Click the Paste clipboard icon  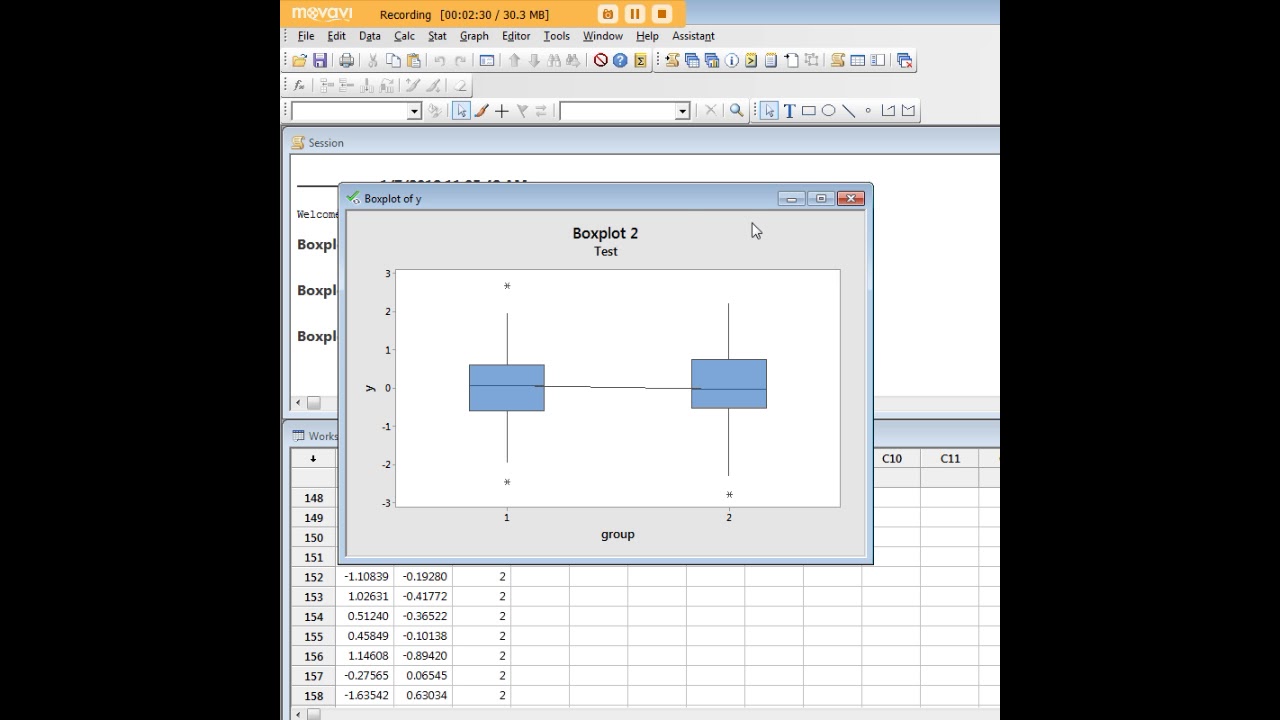pos(413,60)
